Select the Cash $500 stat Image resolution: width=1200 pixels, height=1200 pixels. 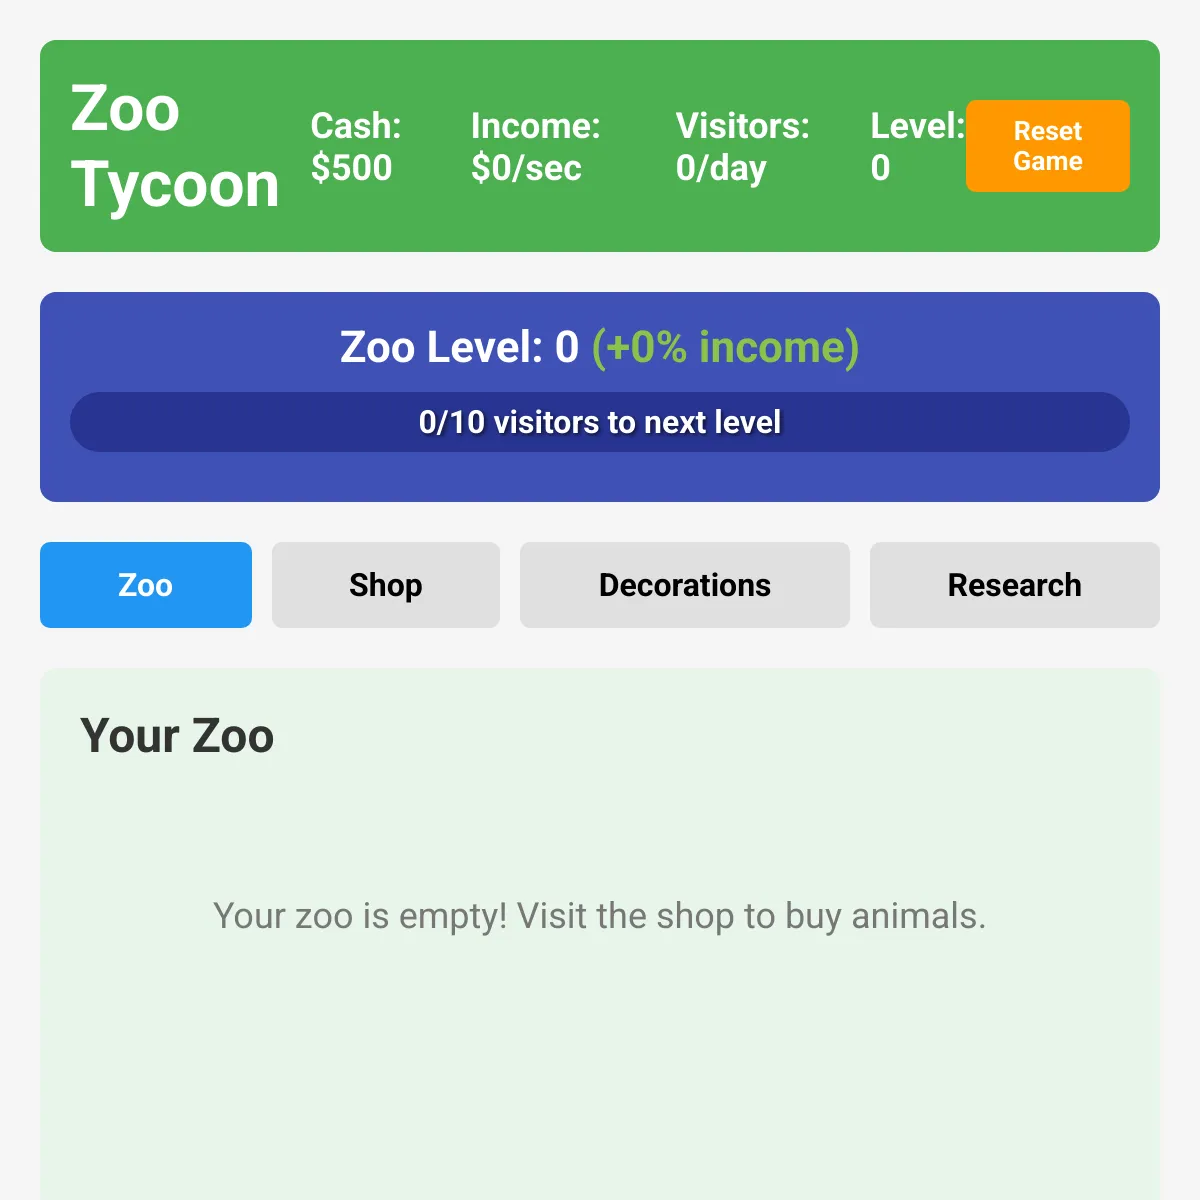pyautogui.click(x=356, y=146)
